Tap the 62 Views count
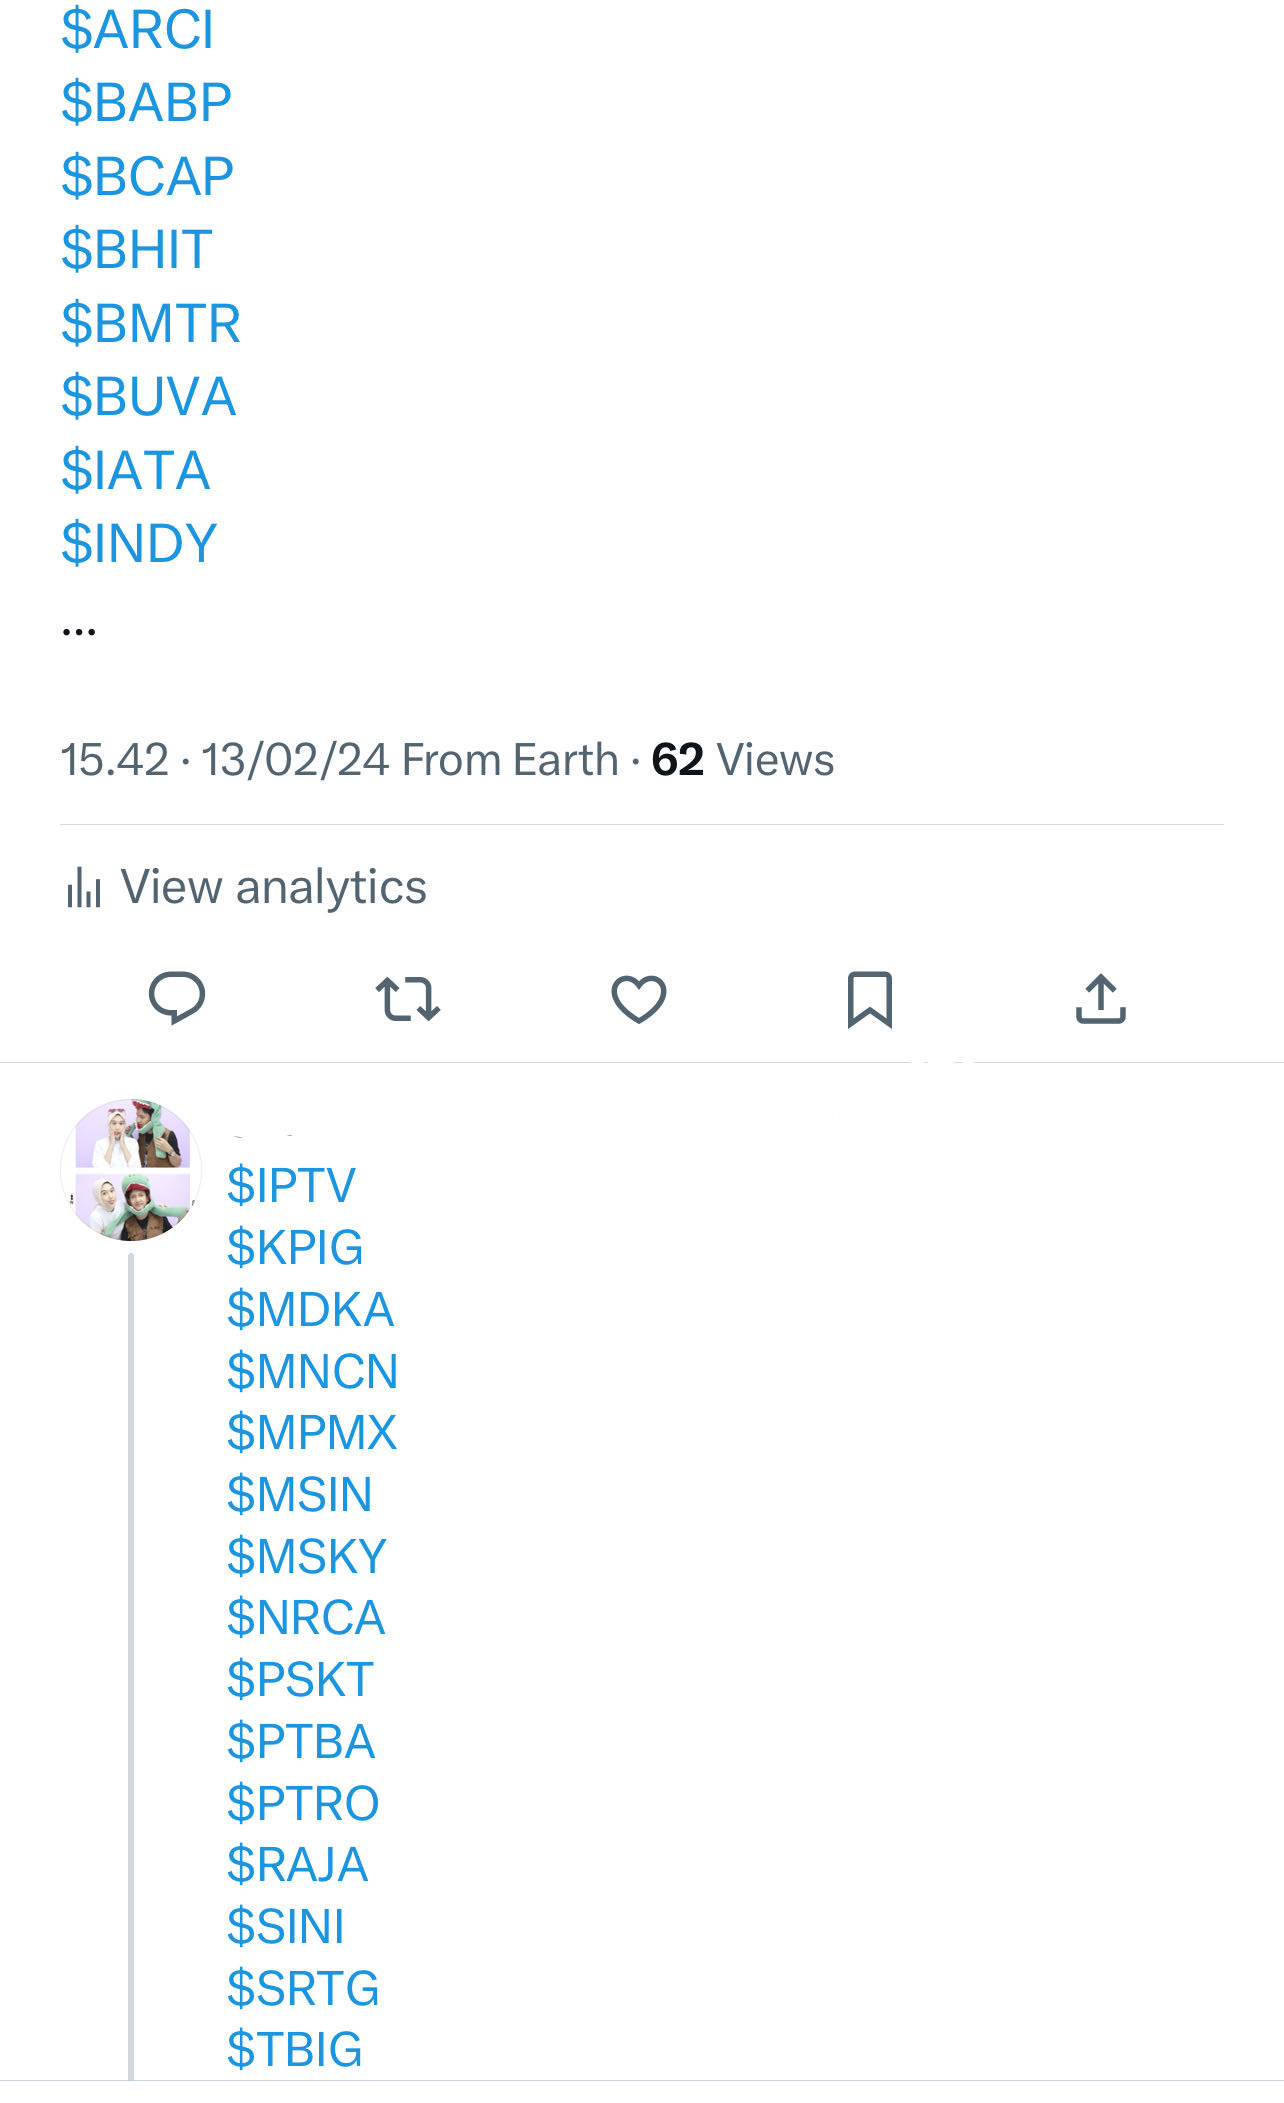Screen dimensions: 1284x2103 click(742, 760)
